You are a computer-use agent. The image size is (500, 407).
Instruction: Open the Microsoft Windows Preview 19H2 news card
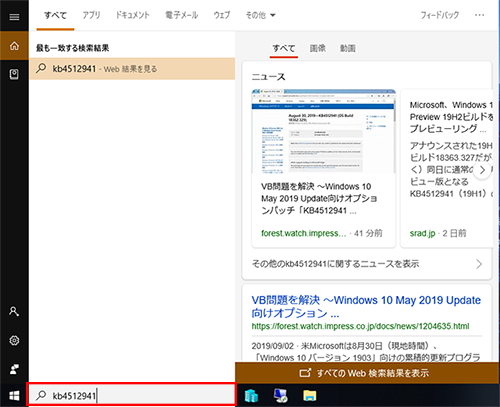click(446, 168)
